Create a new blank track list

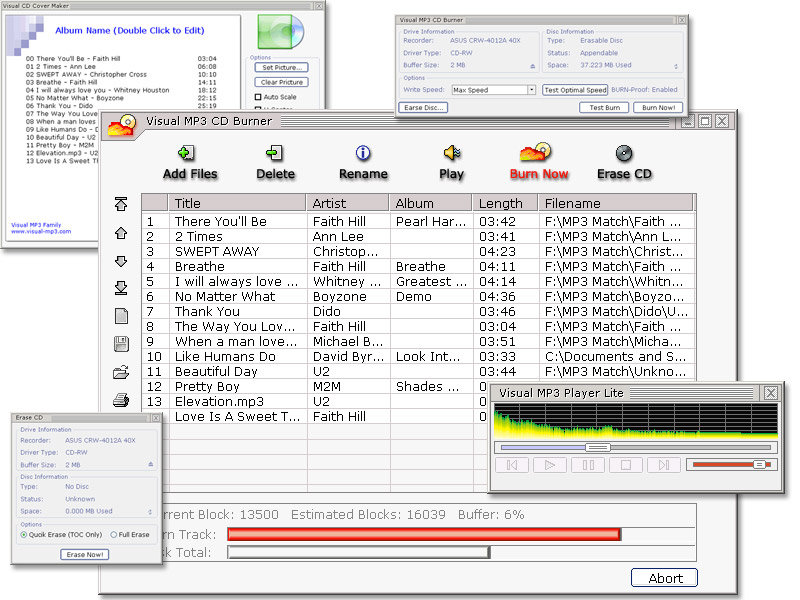click(121, 316)
